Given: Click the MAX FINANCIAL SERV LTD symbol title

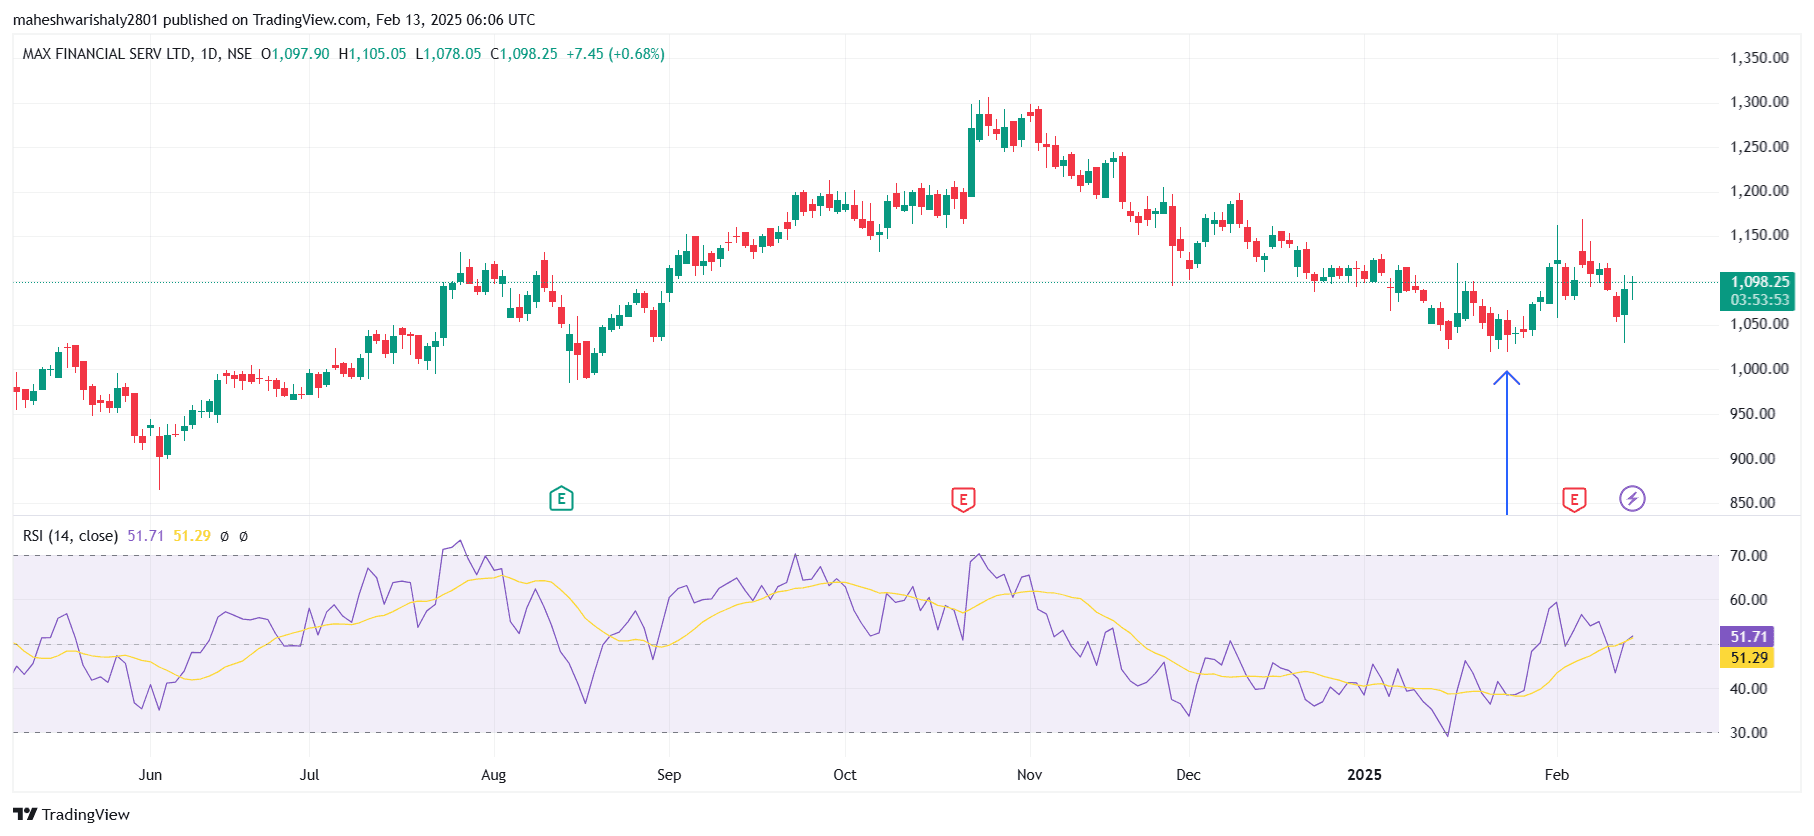Looking at the screenshot, I should click(107, 54).
